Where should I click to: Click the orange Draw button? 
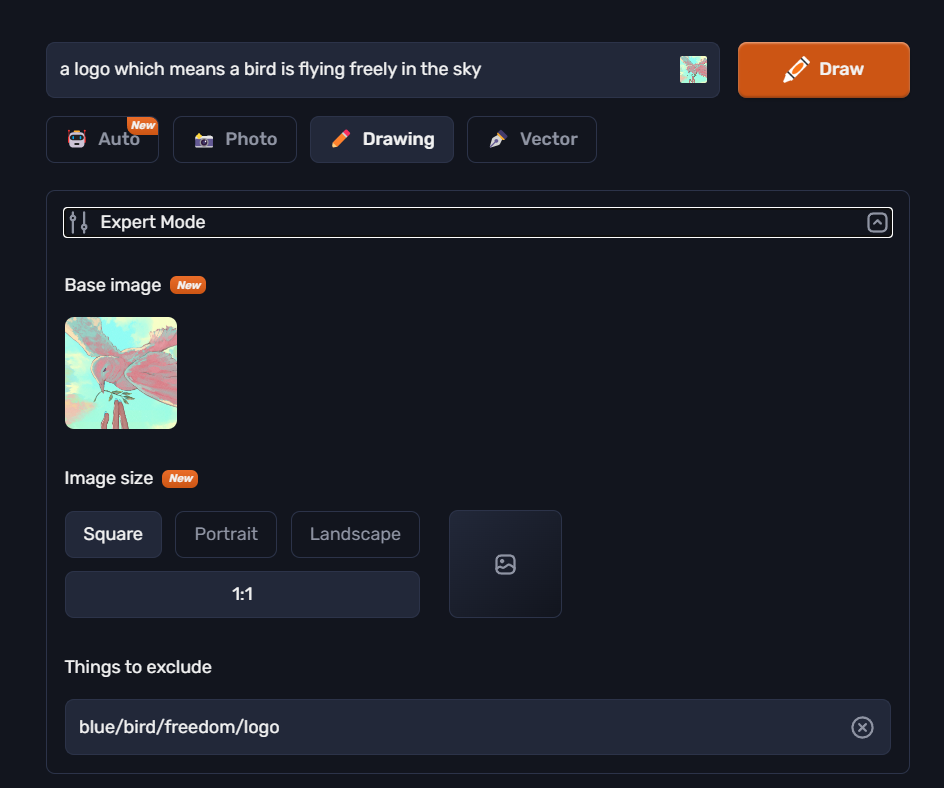[x=824, y=70]
